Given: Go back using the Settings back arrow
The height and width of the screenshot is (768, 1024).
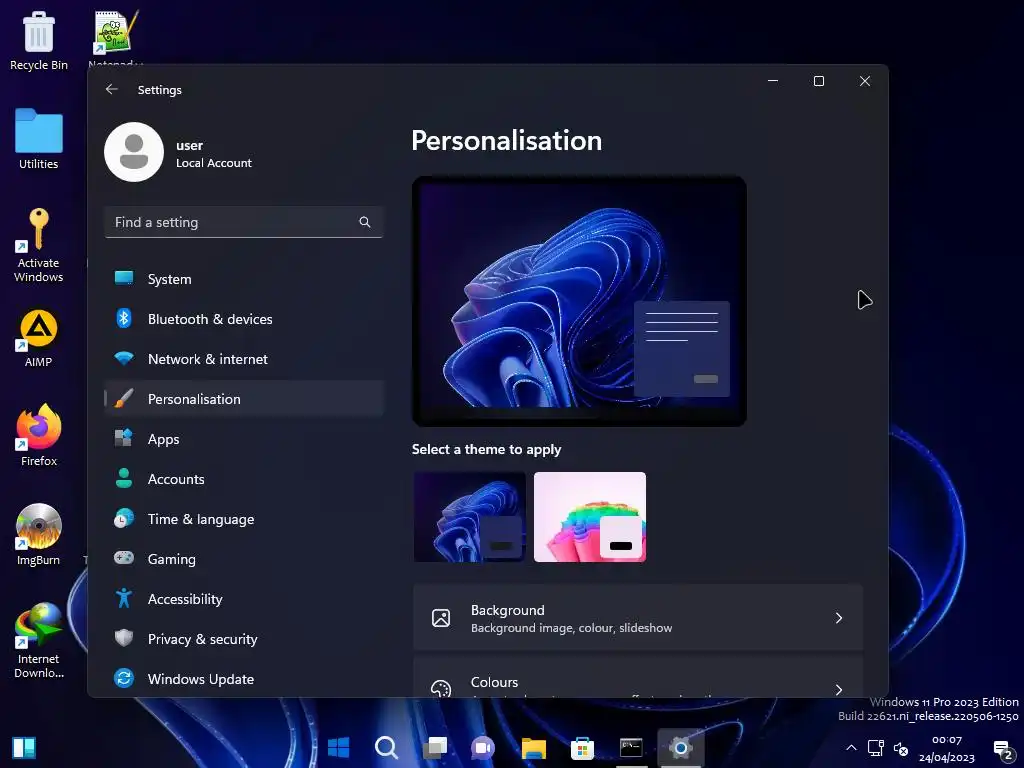Looking at the screenshot, I should [112, 89].
